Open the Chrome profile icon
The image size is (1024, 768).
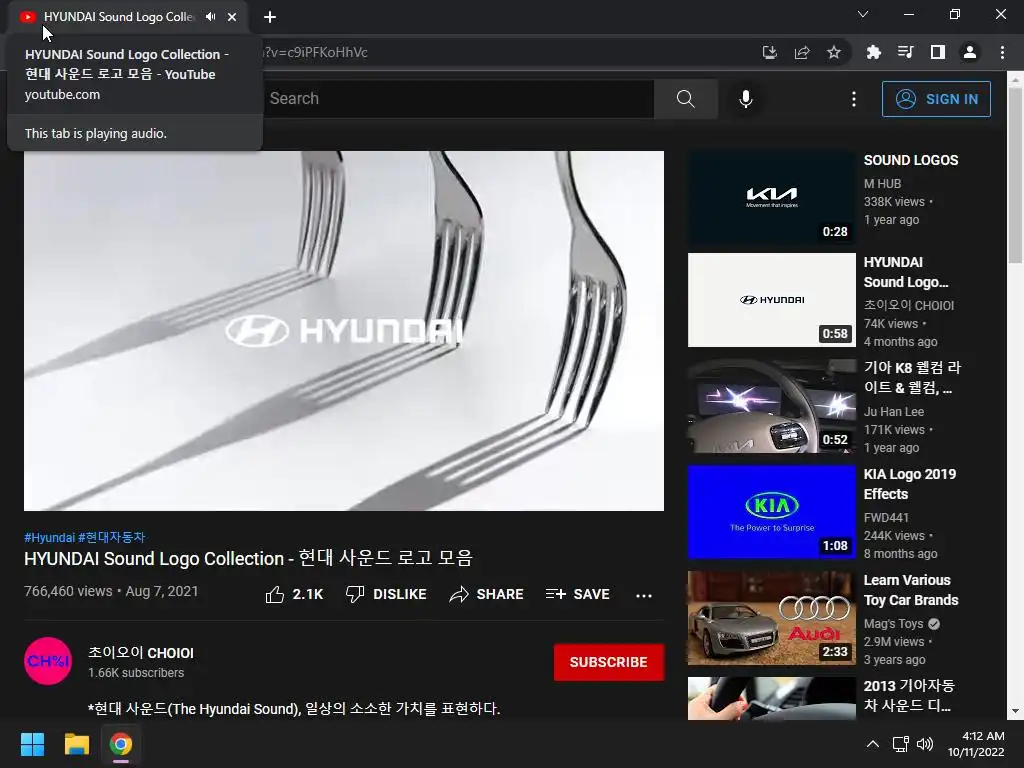coord(970,52)
